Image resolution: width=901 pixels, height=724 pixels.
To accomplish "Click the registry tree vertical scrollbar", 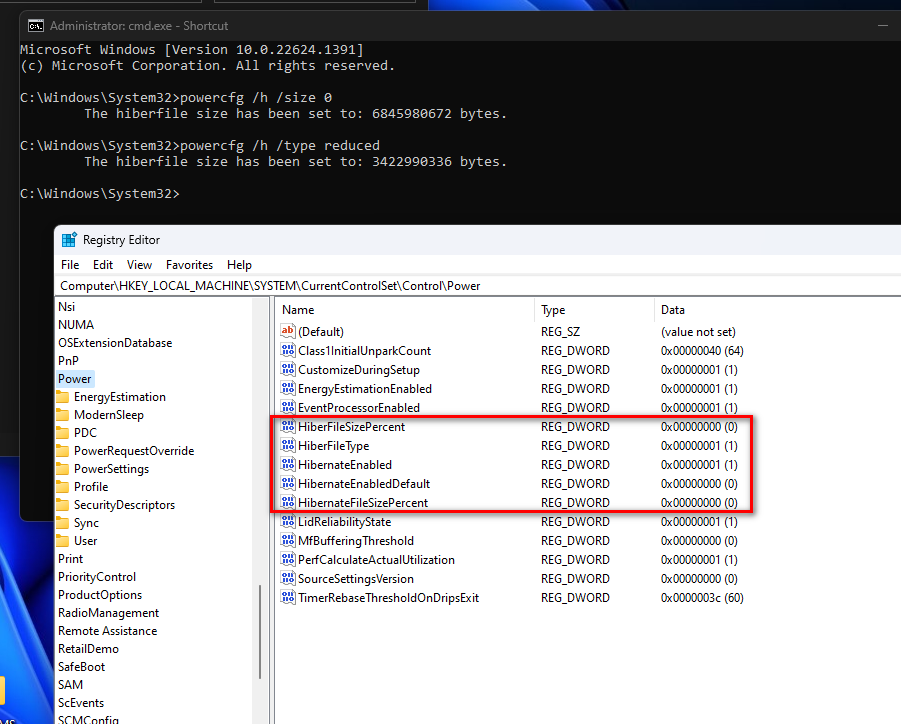I will tap(260, 632).
